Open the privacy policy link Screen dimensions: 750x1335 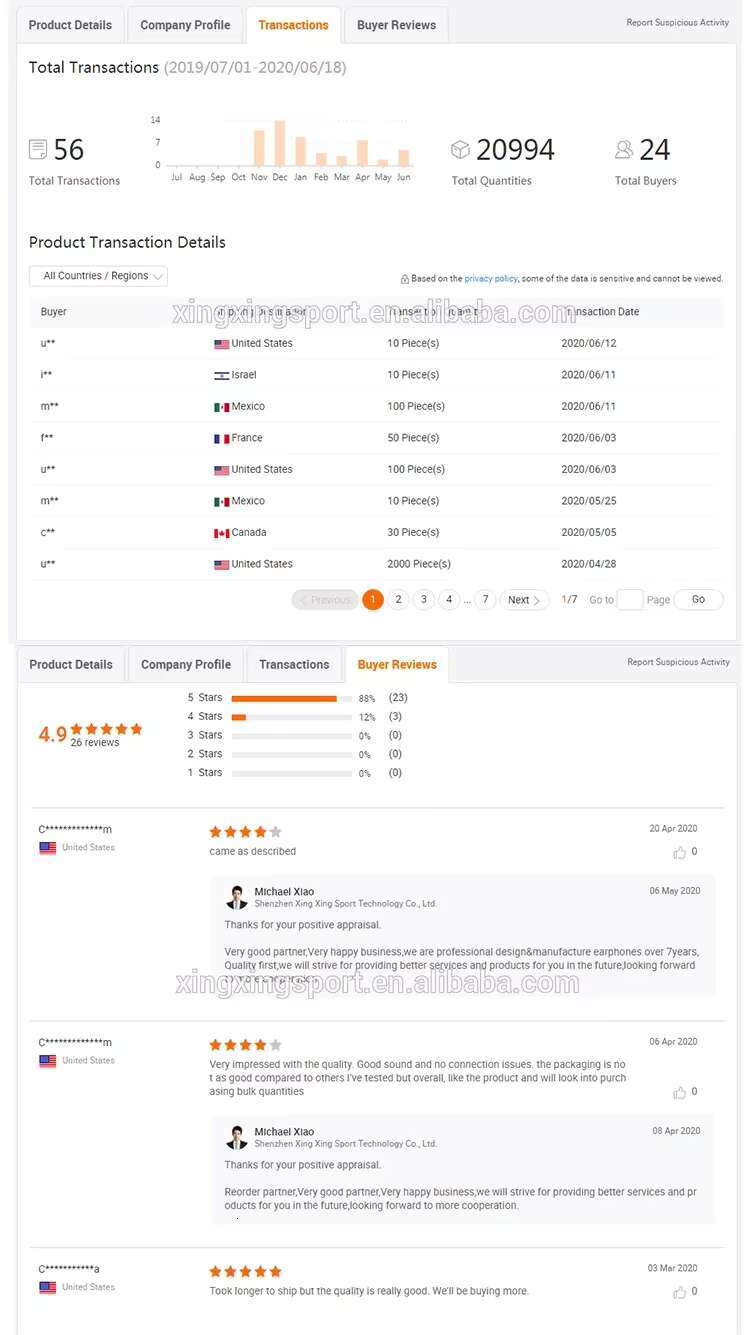point(491,279)
